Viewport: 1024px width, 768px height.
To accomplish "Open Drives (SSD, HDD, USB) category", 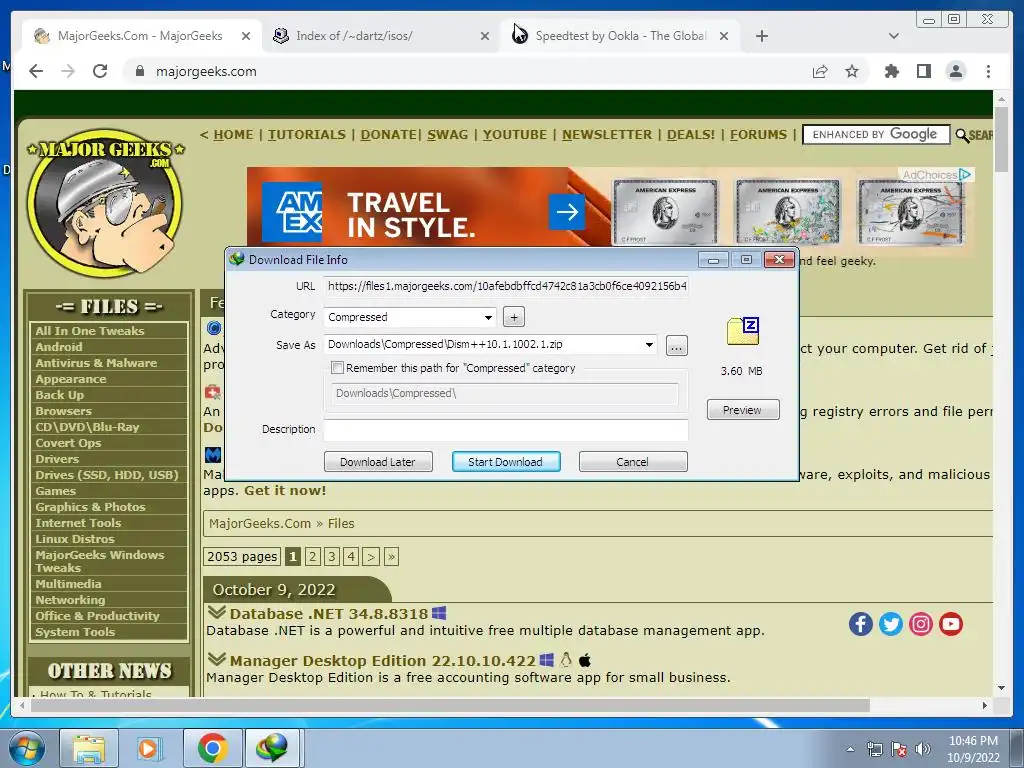I will (108, 475).
